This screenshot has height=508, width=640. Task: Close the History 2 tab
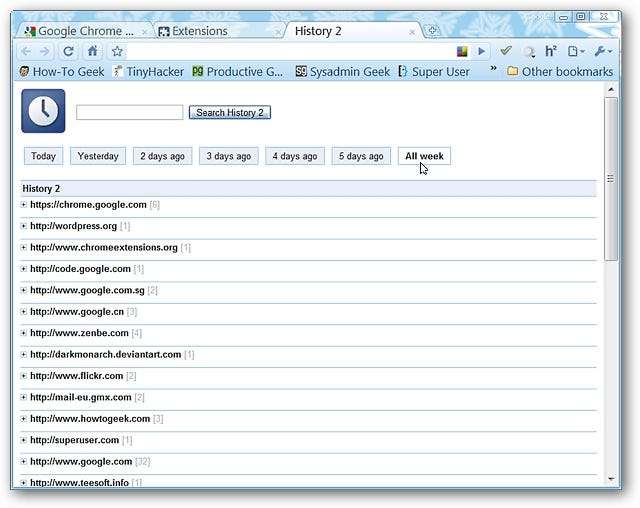tap(412, 32)
